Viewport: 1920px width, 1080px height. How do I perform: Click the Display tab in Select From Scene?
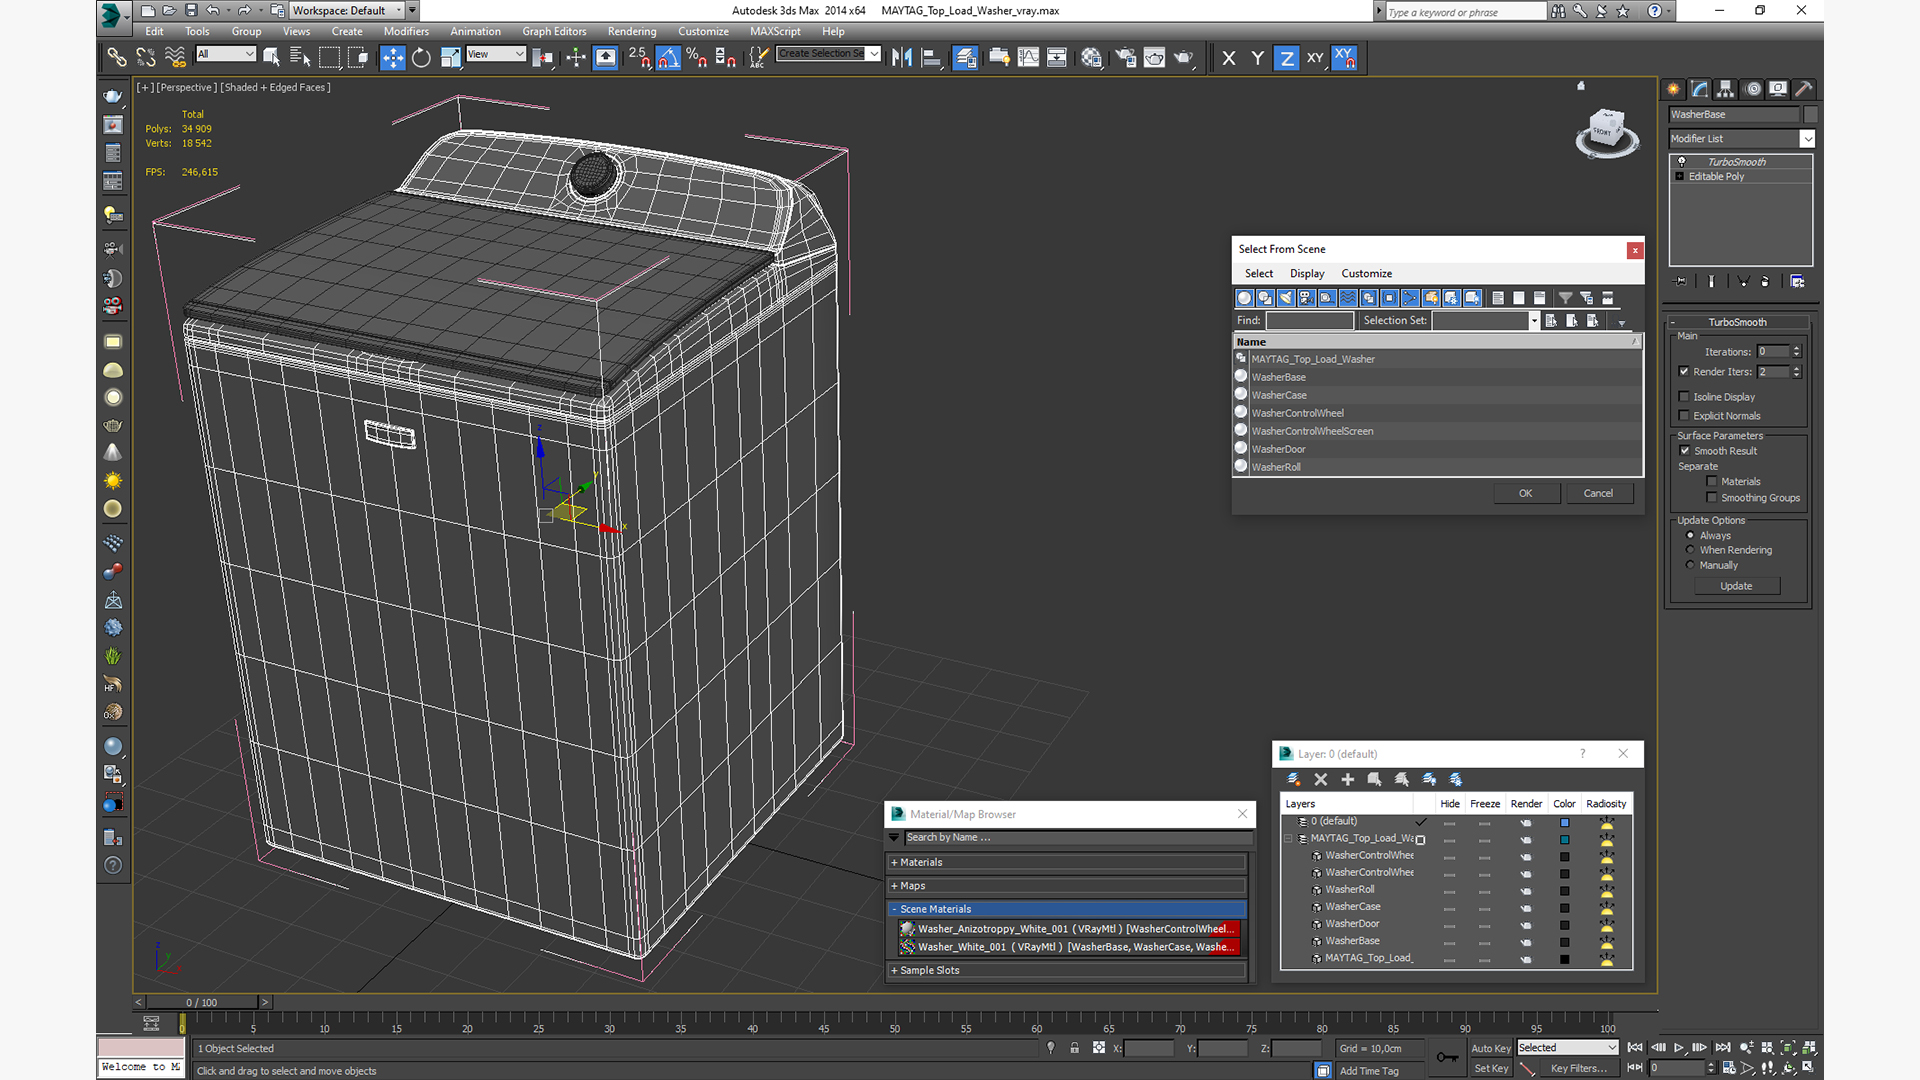coord(1307,273)
